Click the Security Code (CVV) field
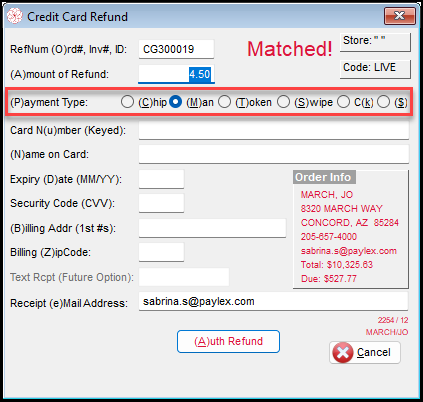423x402 pixels. (161, 203)
